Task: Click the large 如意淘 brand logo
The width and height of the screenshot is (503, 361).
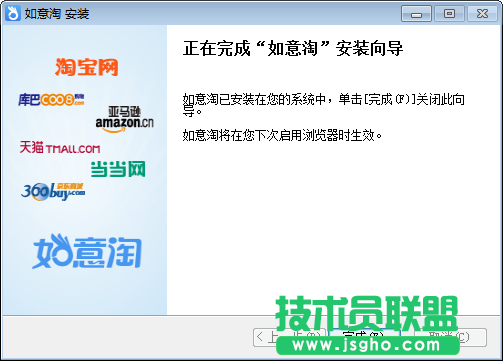Action: 87,251
